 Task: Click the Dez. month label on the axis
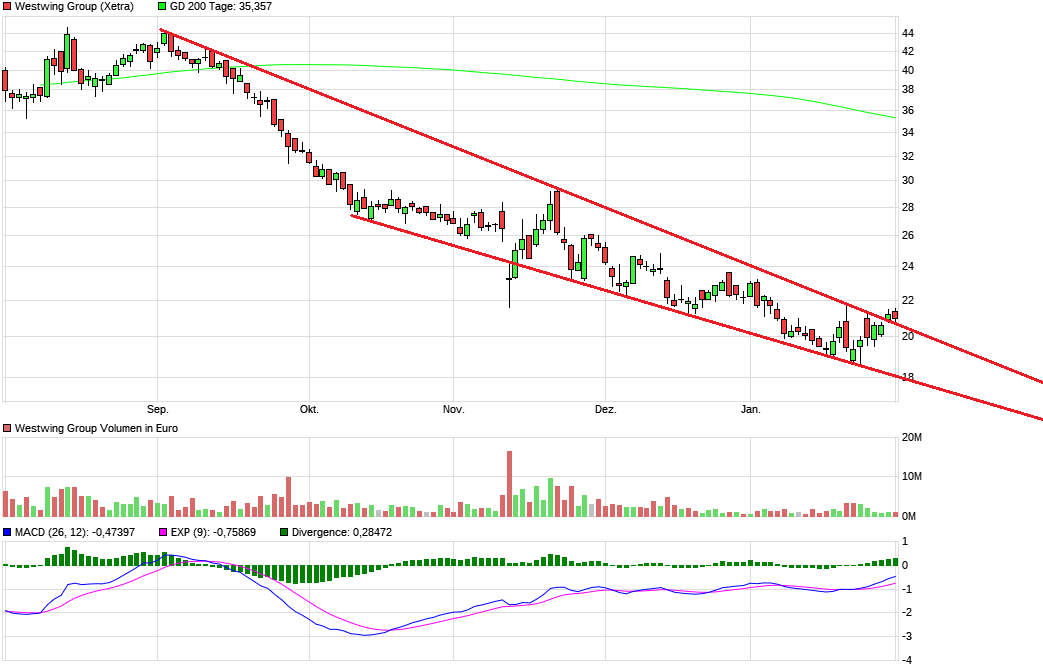[x=605, y=409]
